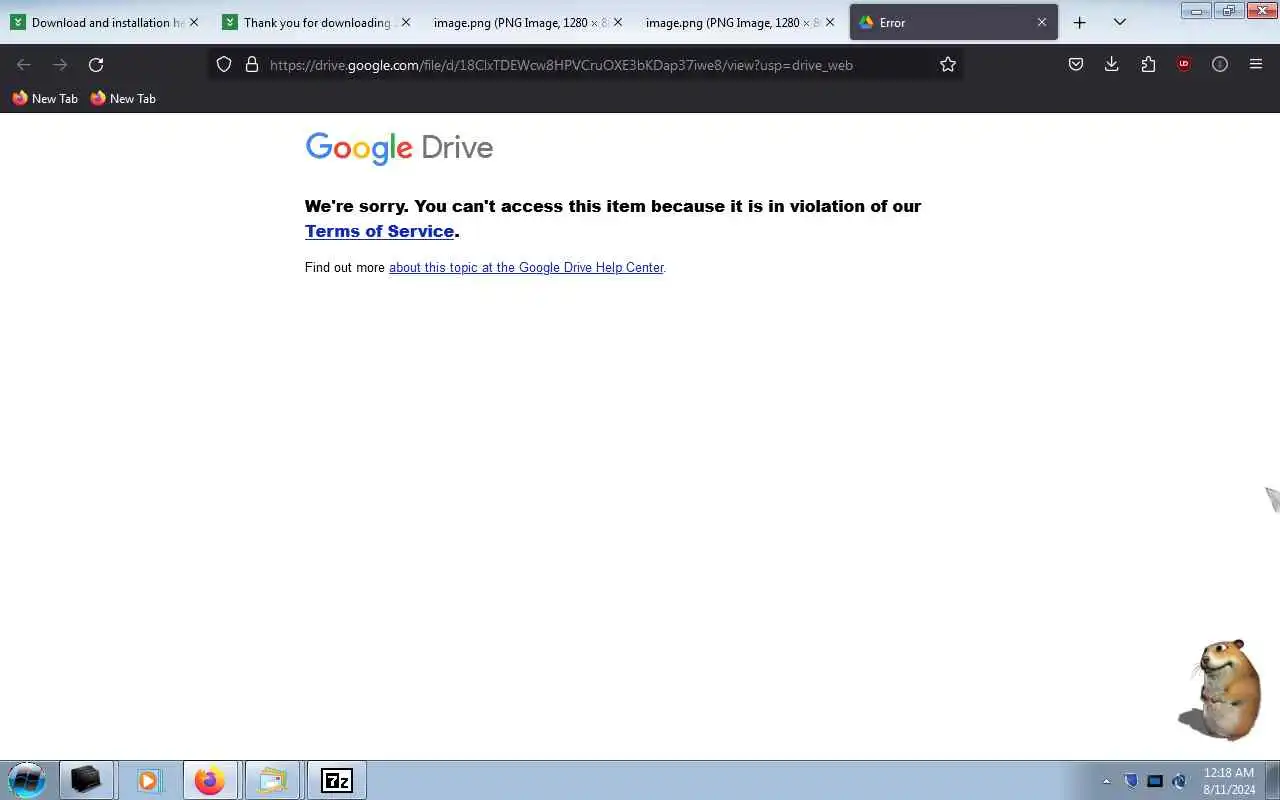Open the shield tray icon
This screenshot has width=1280, height=800.
click(x=1131, y=781)
